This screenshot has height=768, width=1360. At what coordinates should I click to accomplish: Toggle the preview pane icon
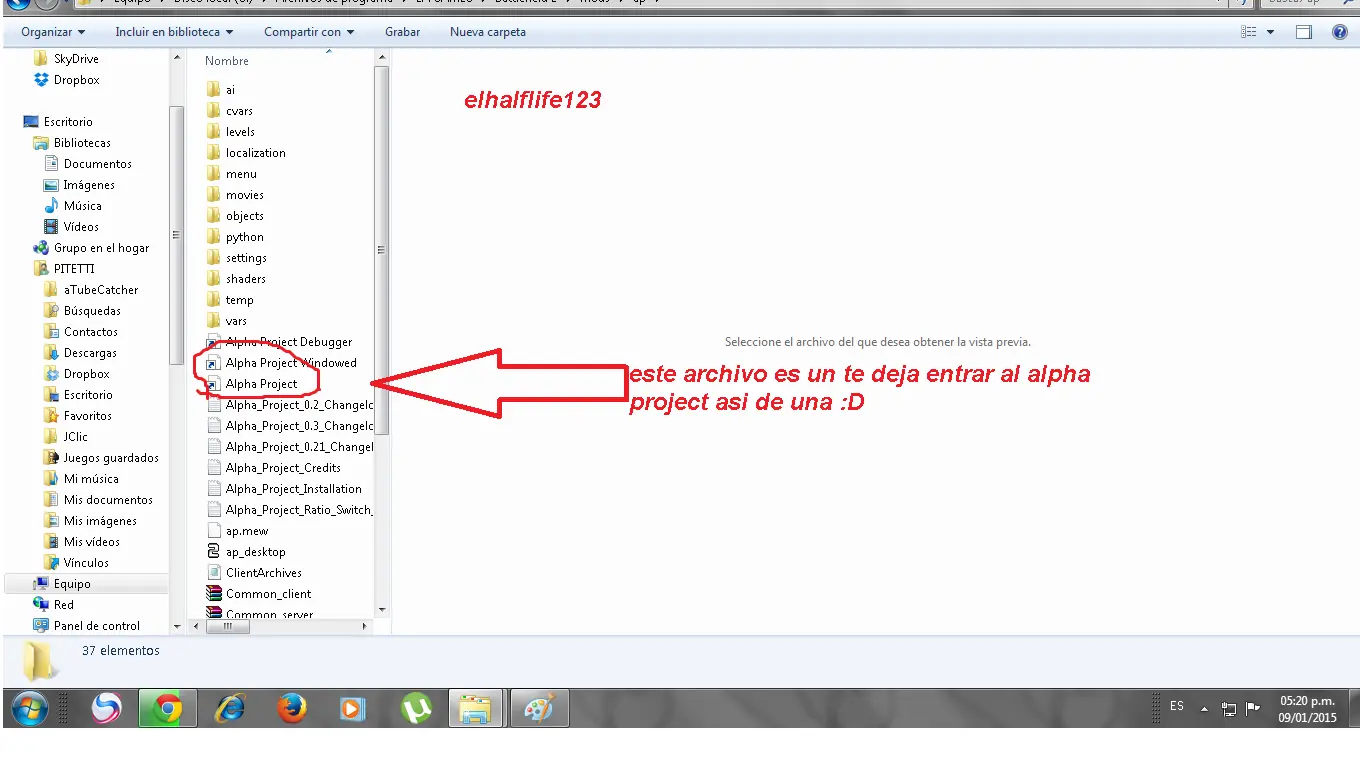(x=1304, y=32)
